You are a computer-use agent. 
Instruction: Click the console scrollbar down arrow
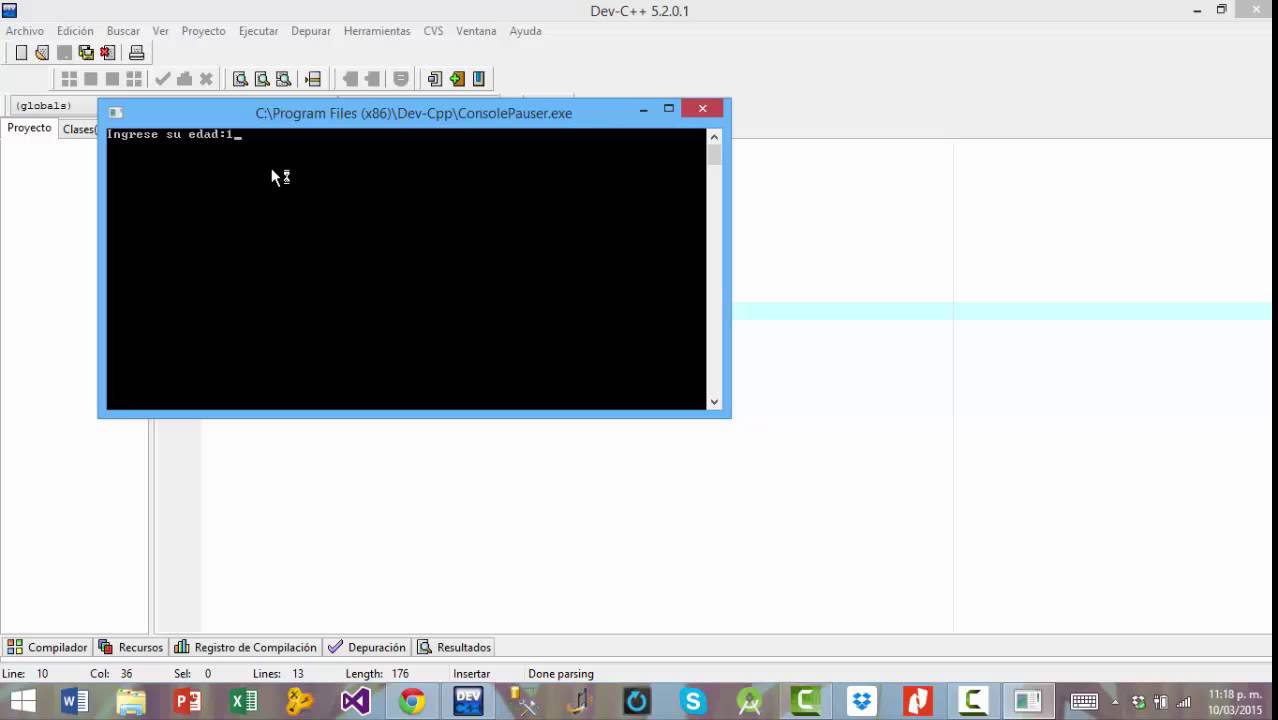714,402
